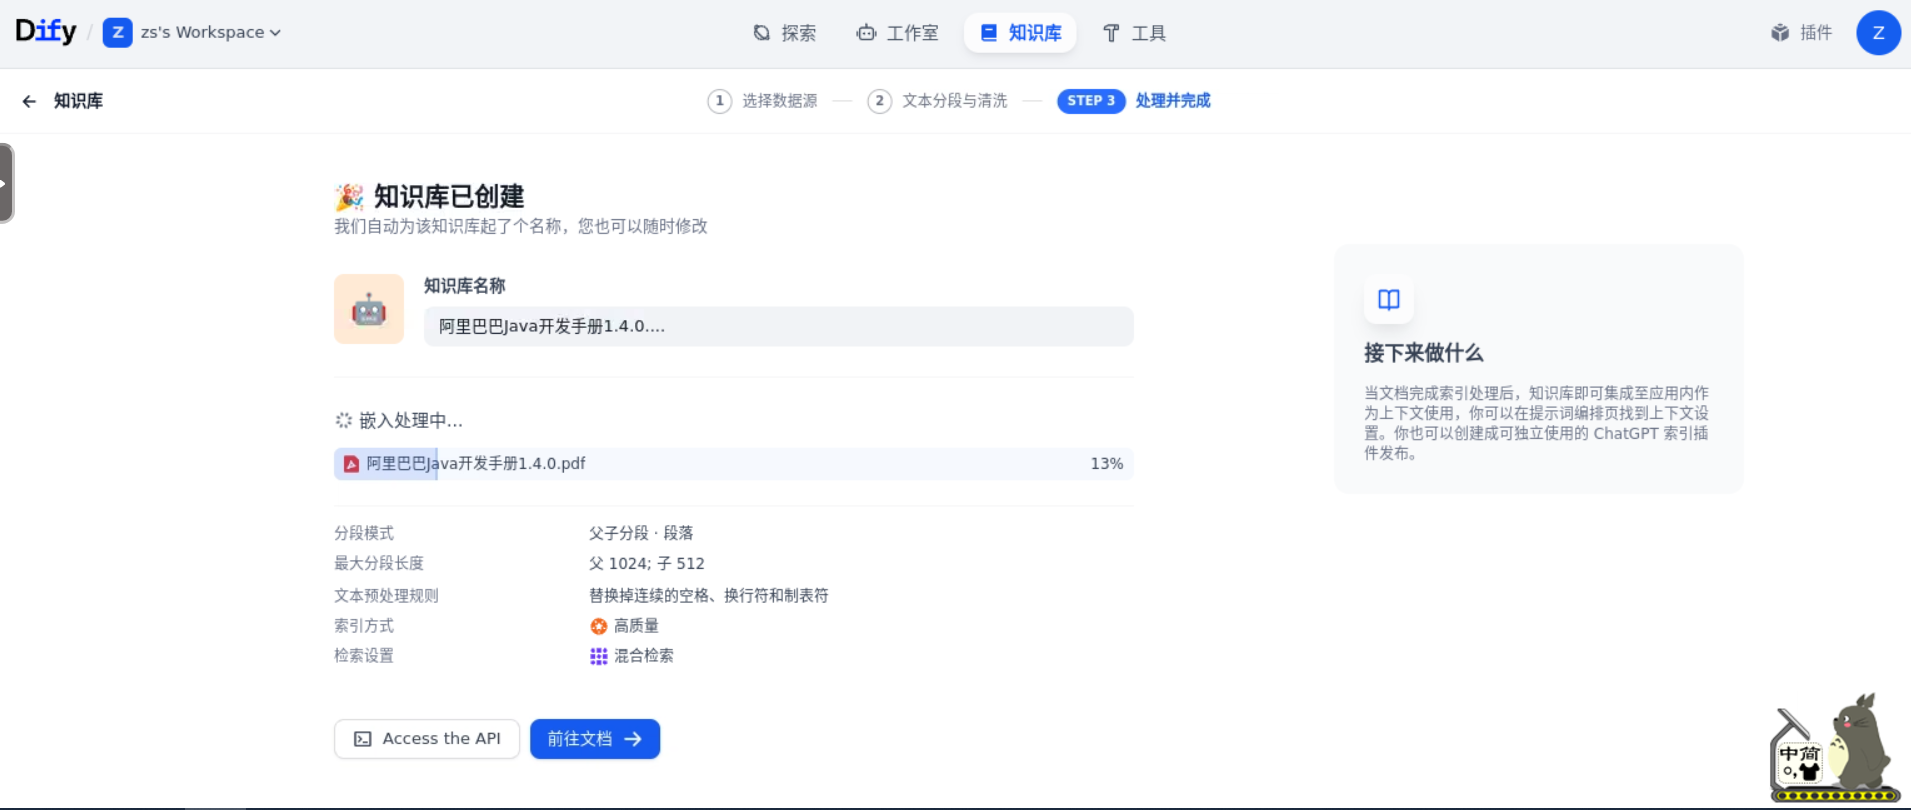1911x810 pixels.
Task: Open the zs's Workspace dropdown
Action: [211, 32]
